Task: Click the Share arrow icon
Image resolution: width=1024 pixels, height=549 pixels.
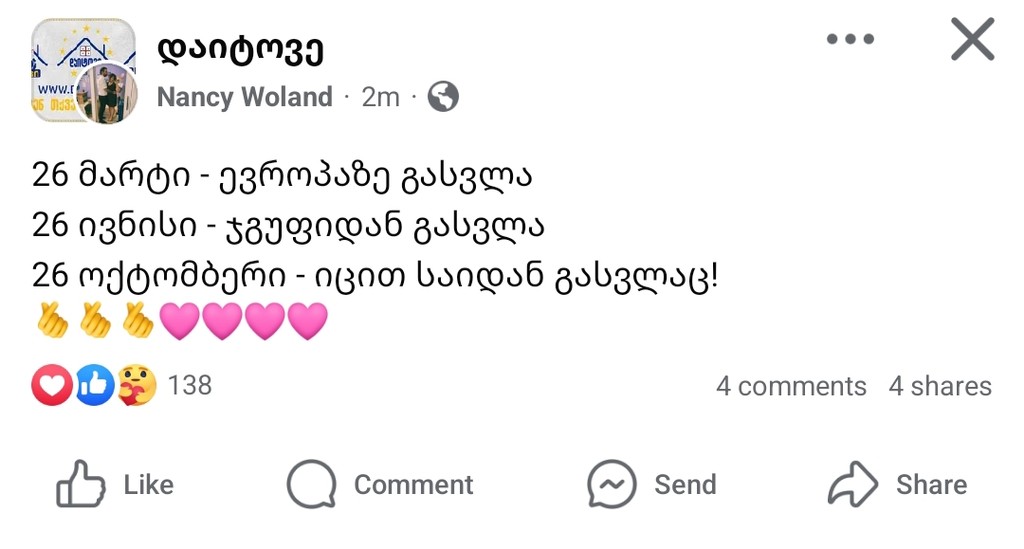Action: pyautogui.click(x=853, y=485)
